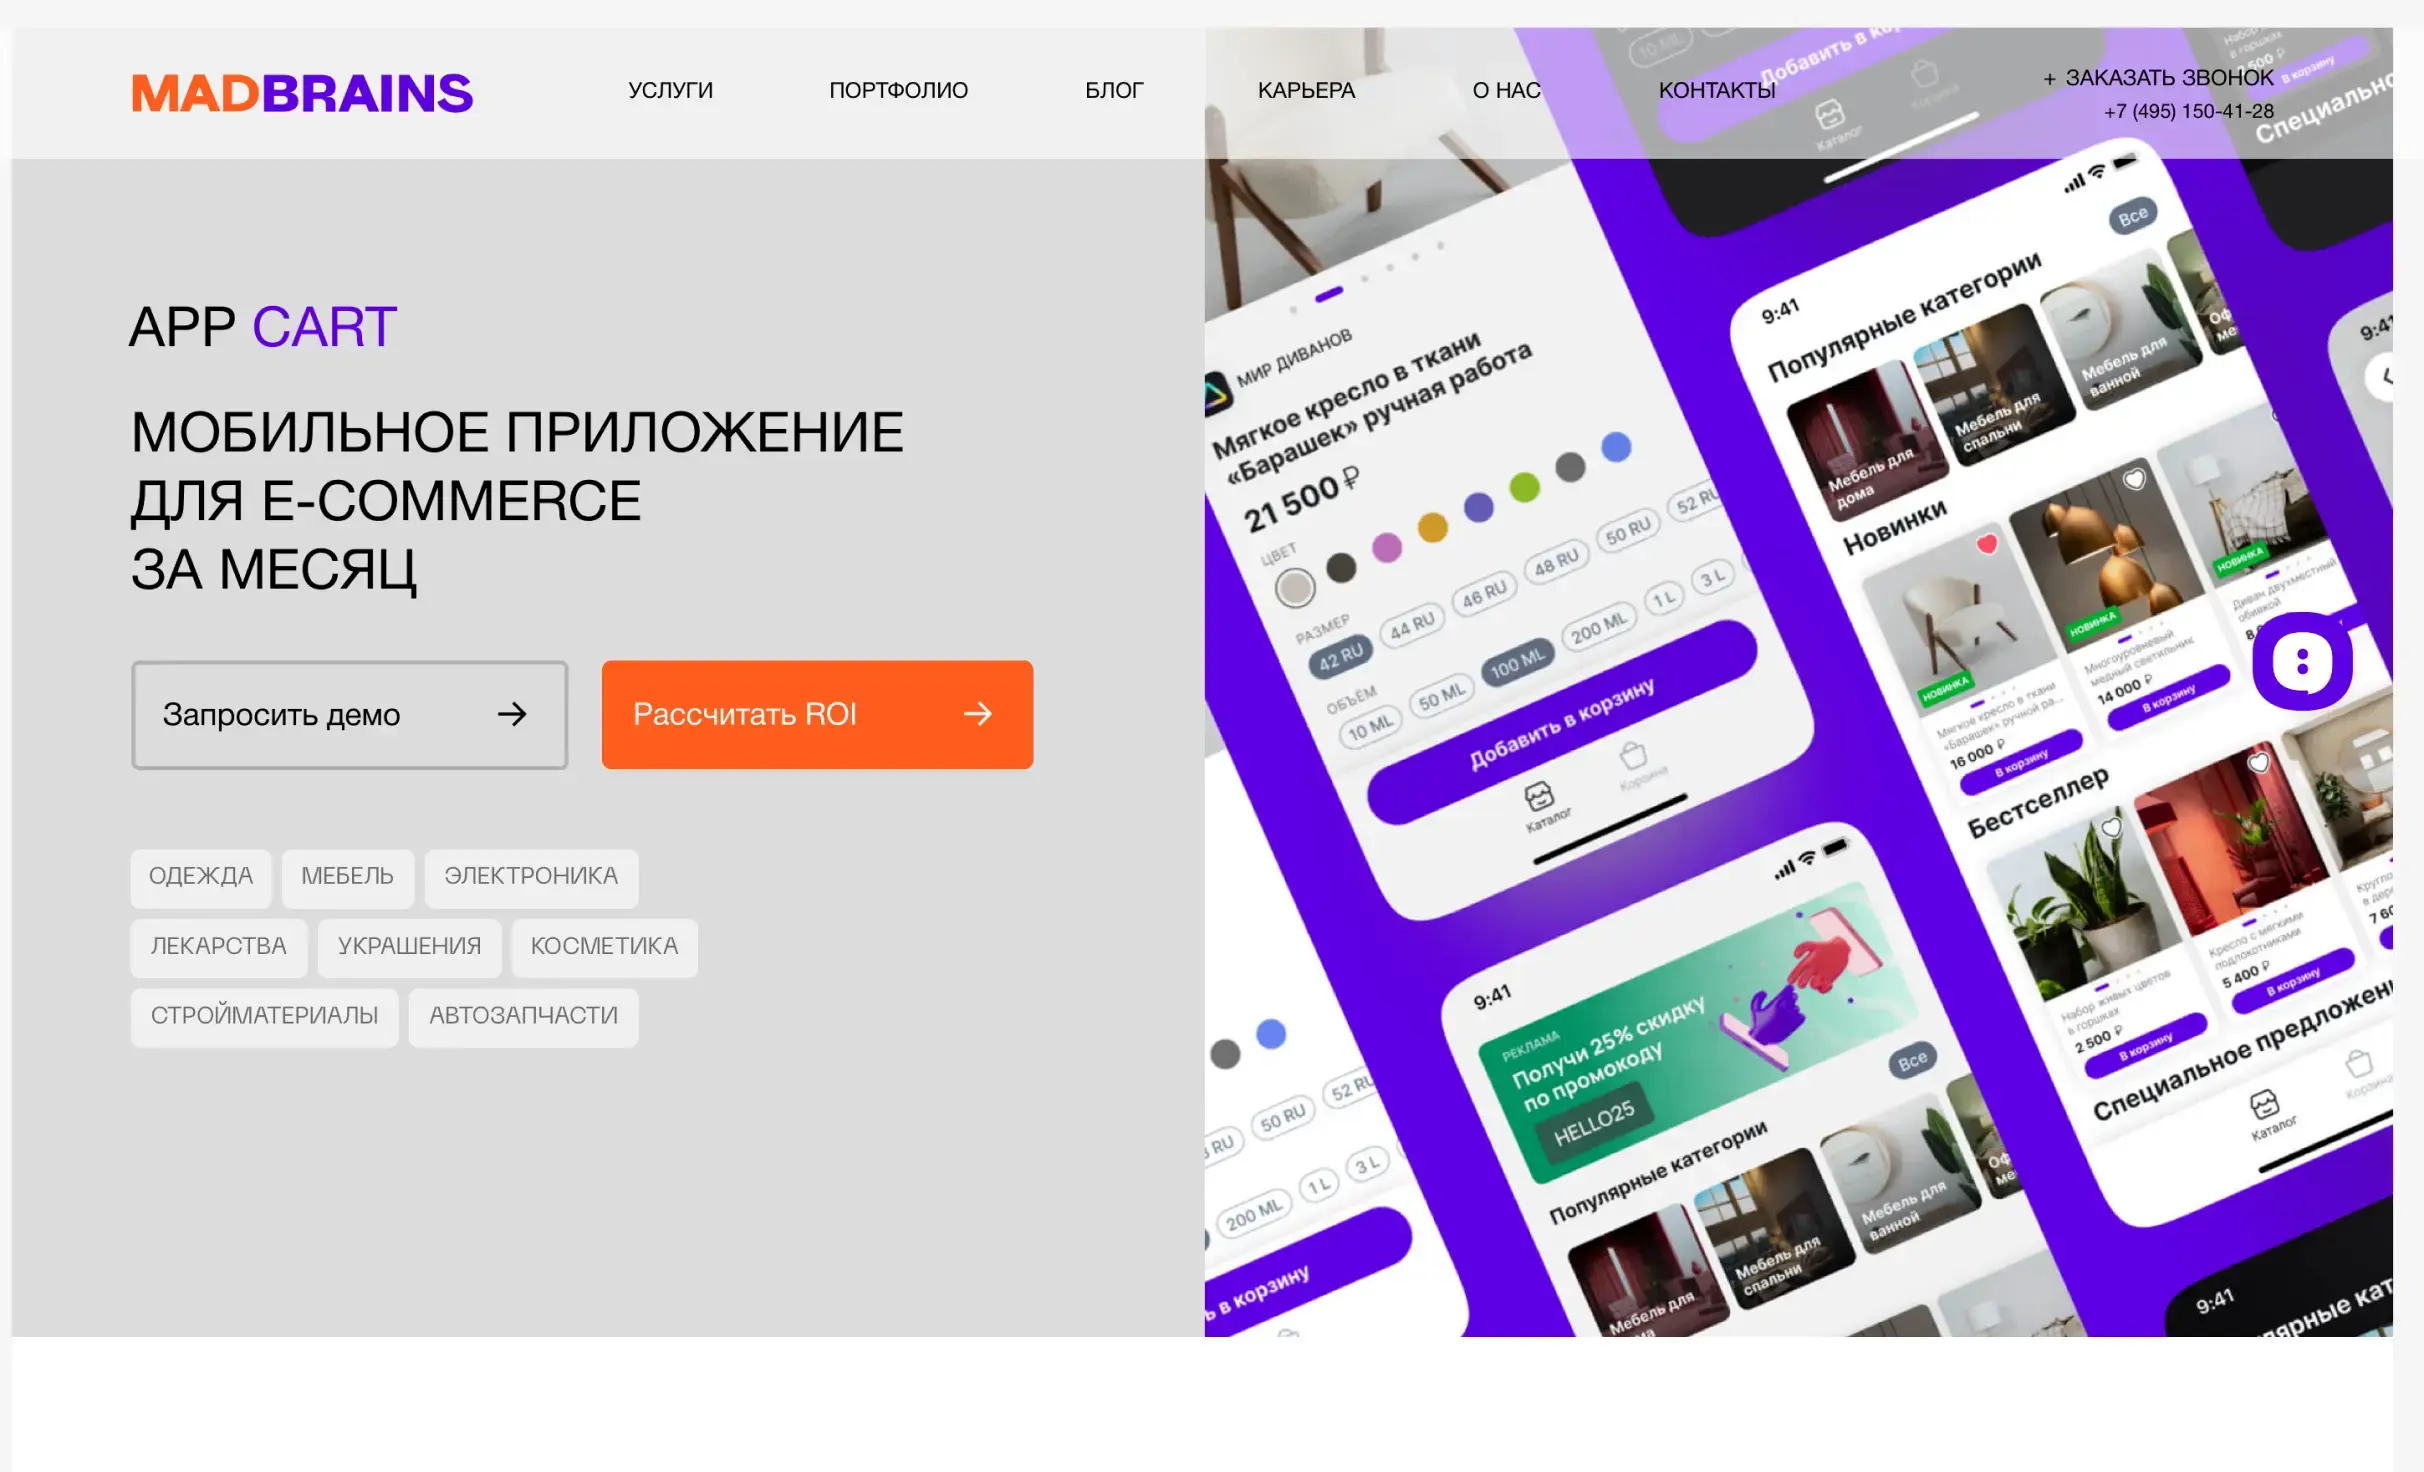Image resolution: width=2424 pixels, height=1472 pixels.
Task: Open the ПОРТФОЛИО menu item
Action: pos(899,90)
